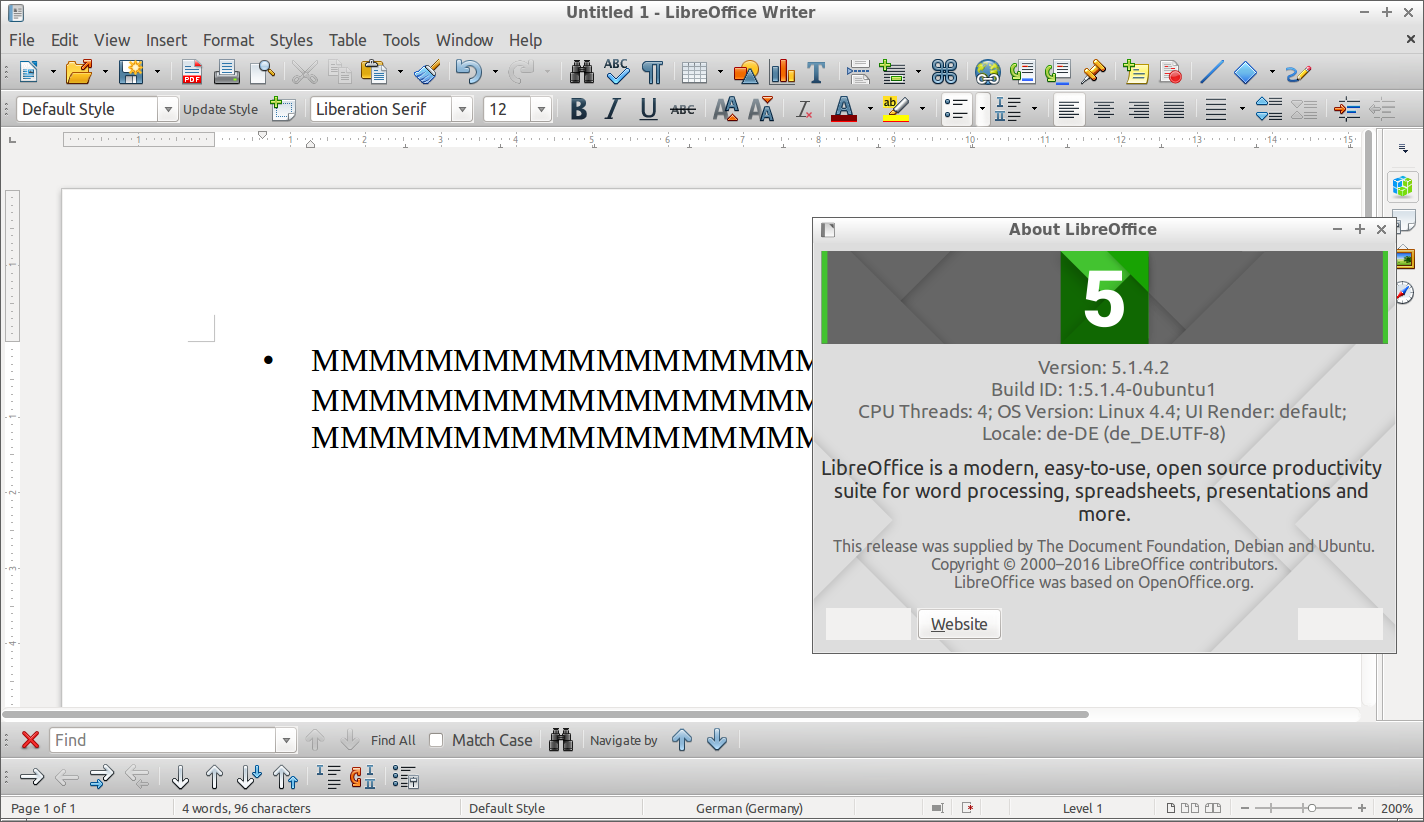Open the File menu
Viewport: 1424px width, 822px height.
[x=21, y=40]
